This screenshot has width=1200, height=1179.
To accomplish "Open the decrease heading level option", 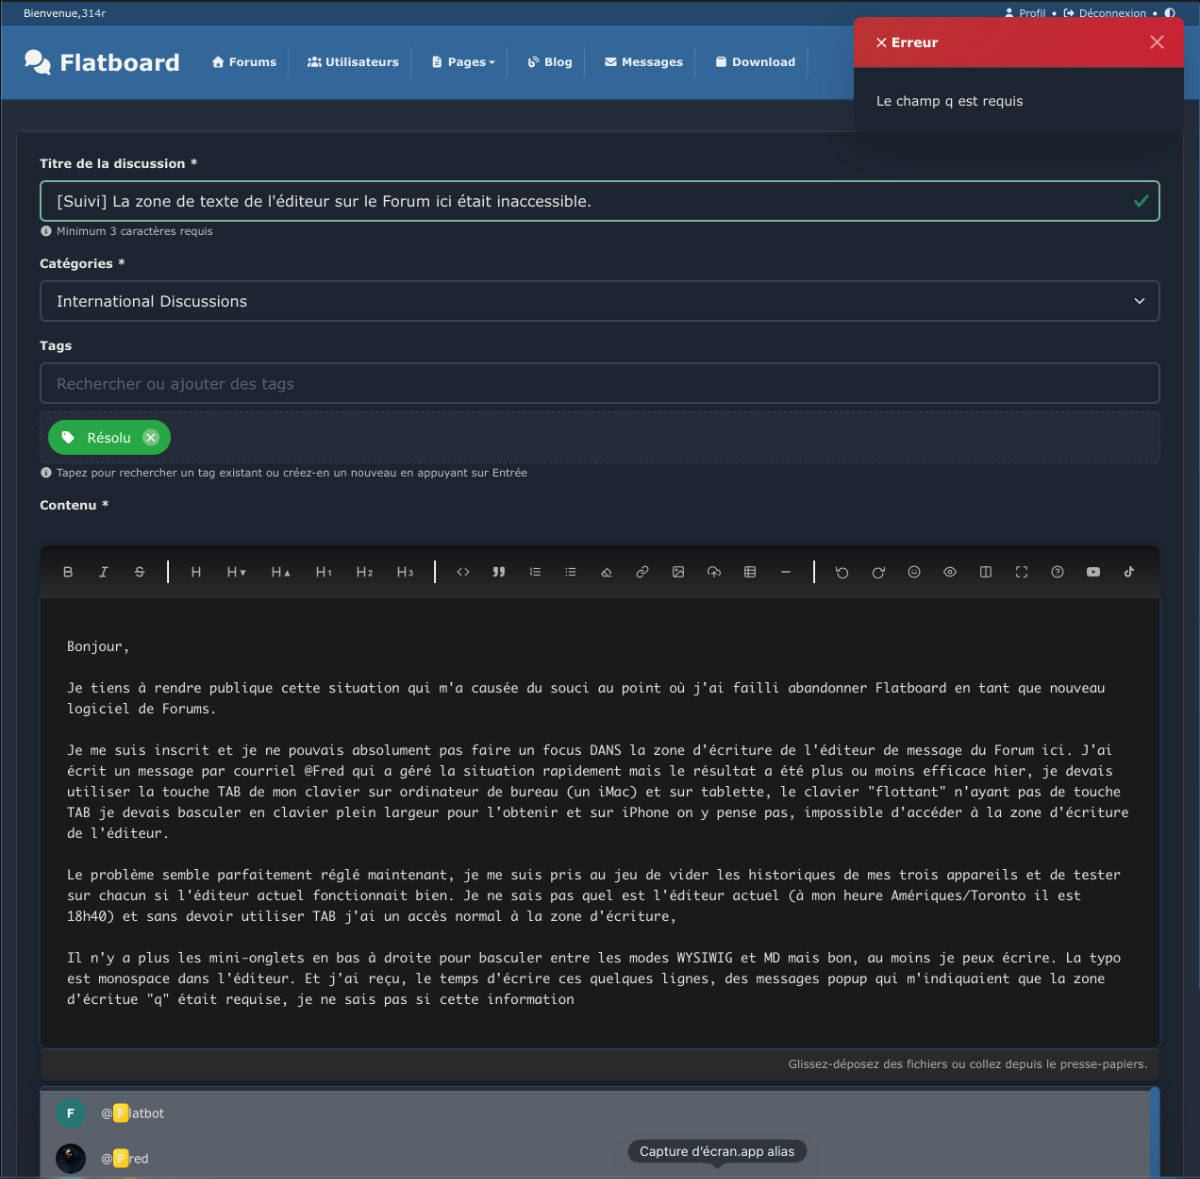I will pos(236,572).
